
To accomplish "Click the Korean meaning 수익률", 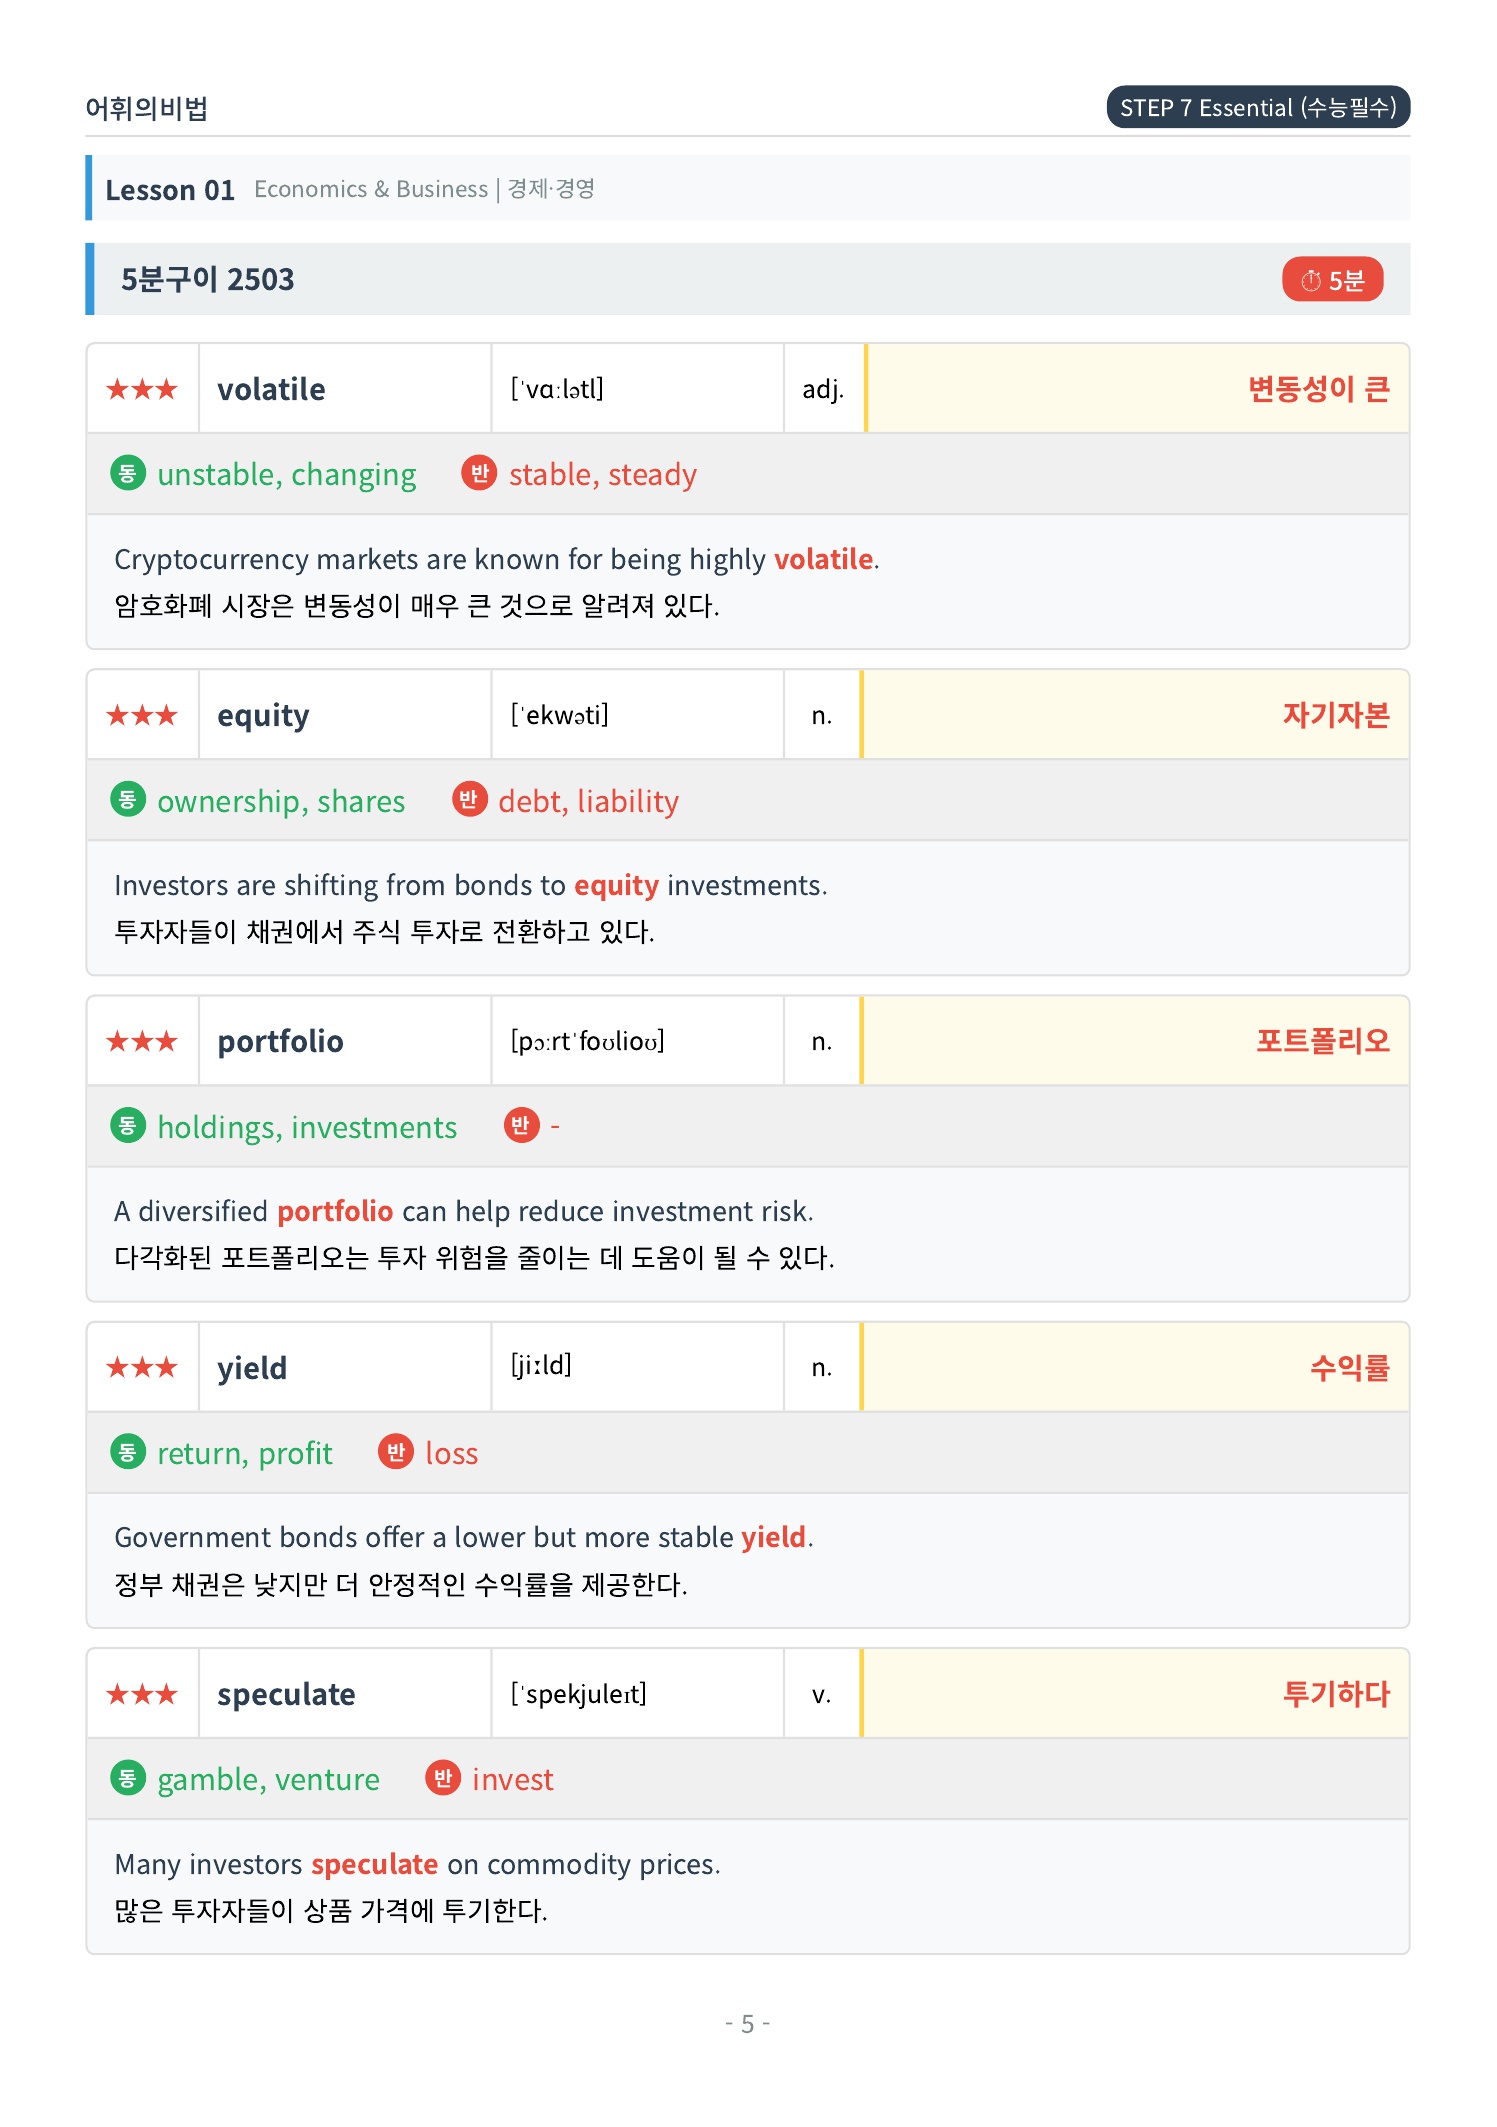I will [1350, 1367].
